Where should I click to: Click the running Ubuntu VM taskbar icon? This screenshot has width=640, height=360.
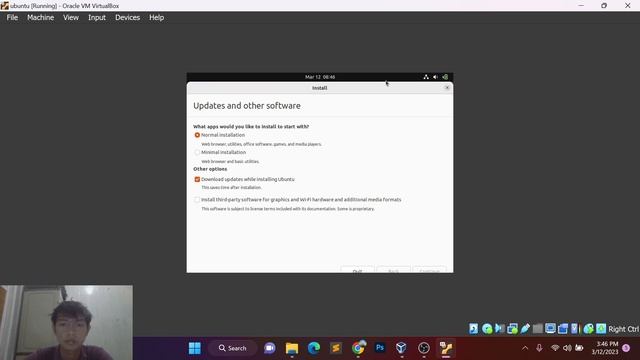[446, 348]
